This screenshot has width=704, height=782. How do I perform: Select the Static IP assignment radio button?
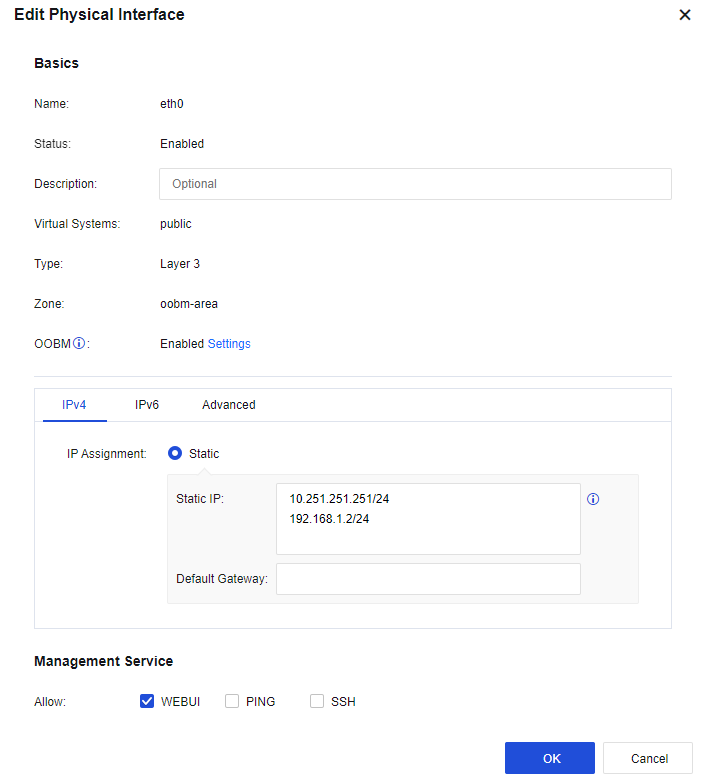(x=175, y=453)
